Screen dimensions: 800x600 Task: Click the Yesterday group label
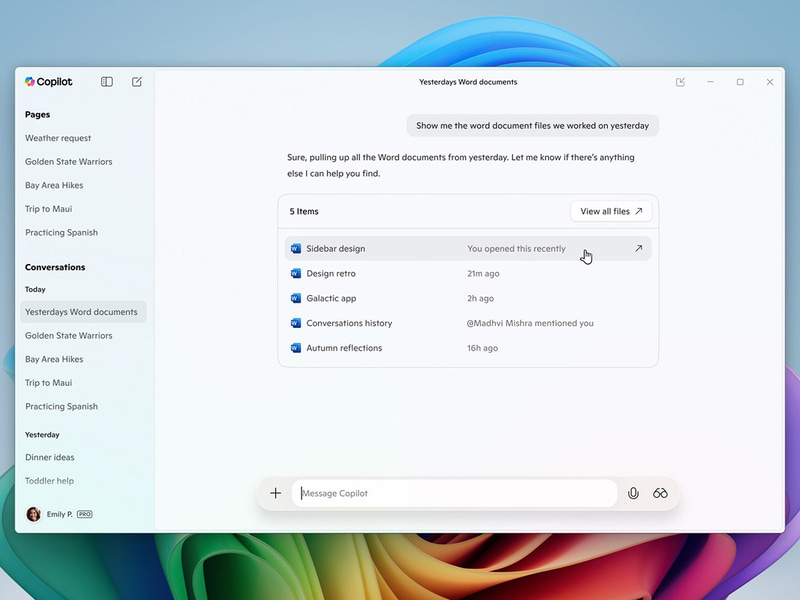pyautogui.click(x=42, y=435)
